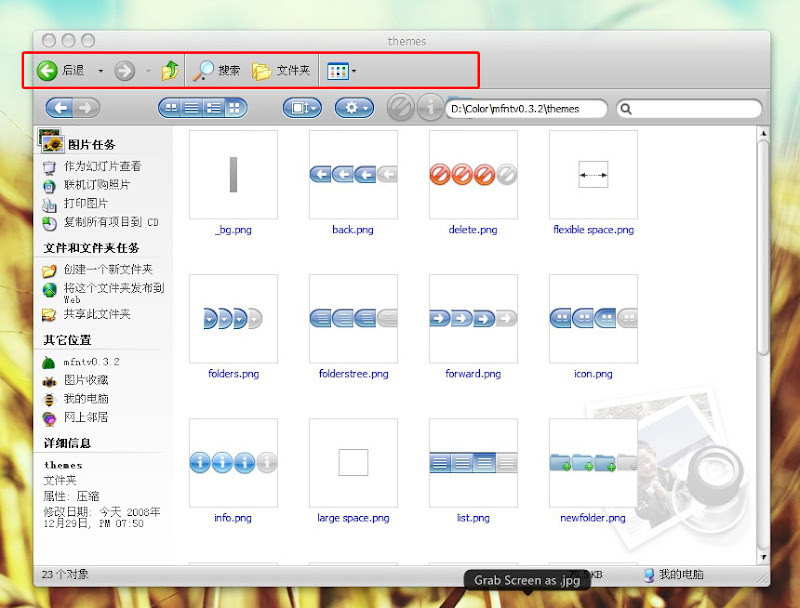Go up one folder level

click(x=170, y=70)
